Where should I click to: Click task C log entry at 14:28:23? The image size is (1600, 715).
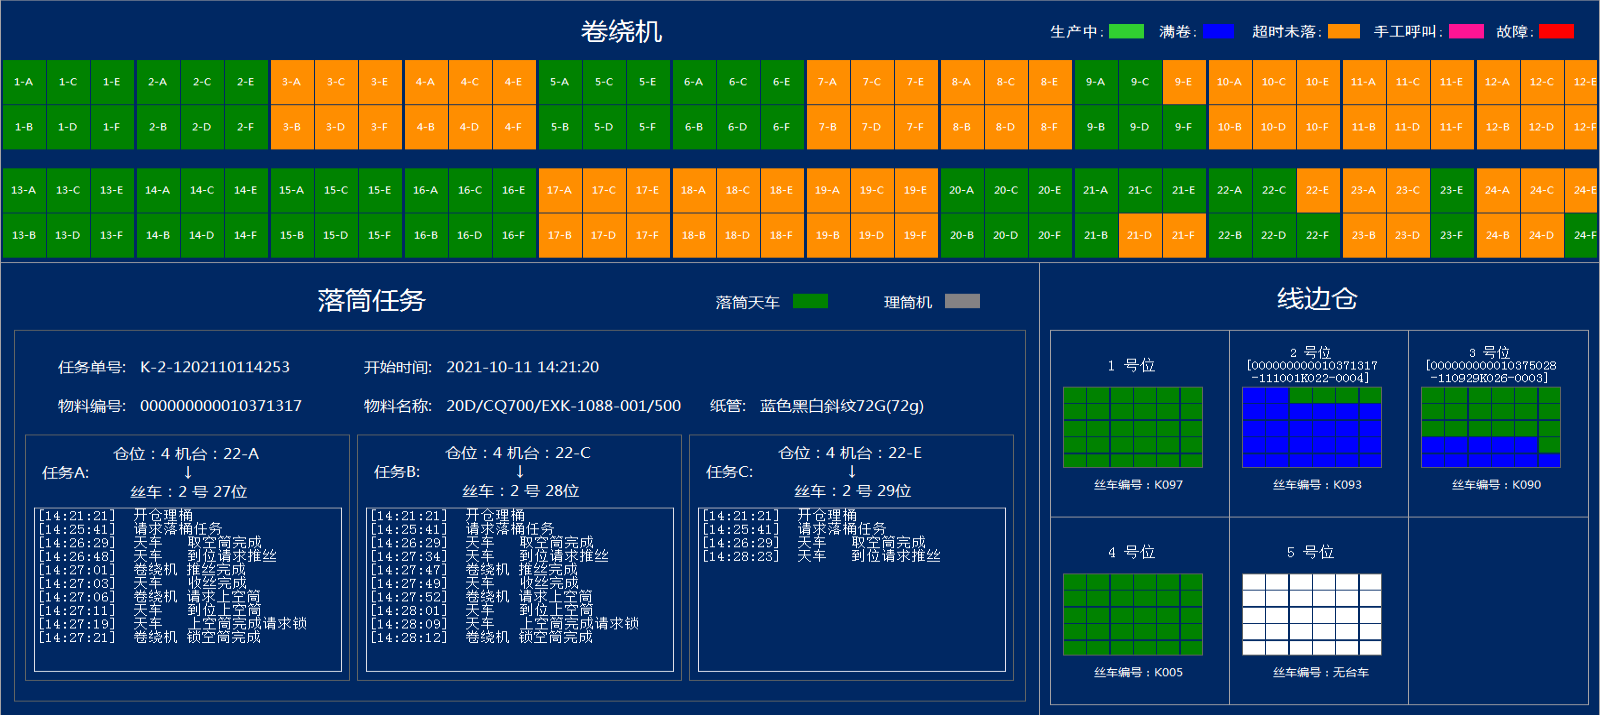822,556
